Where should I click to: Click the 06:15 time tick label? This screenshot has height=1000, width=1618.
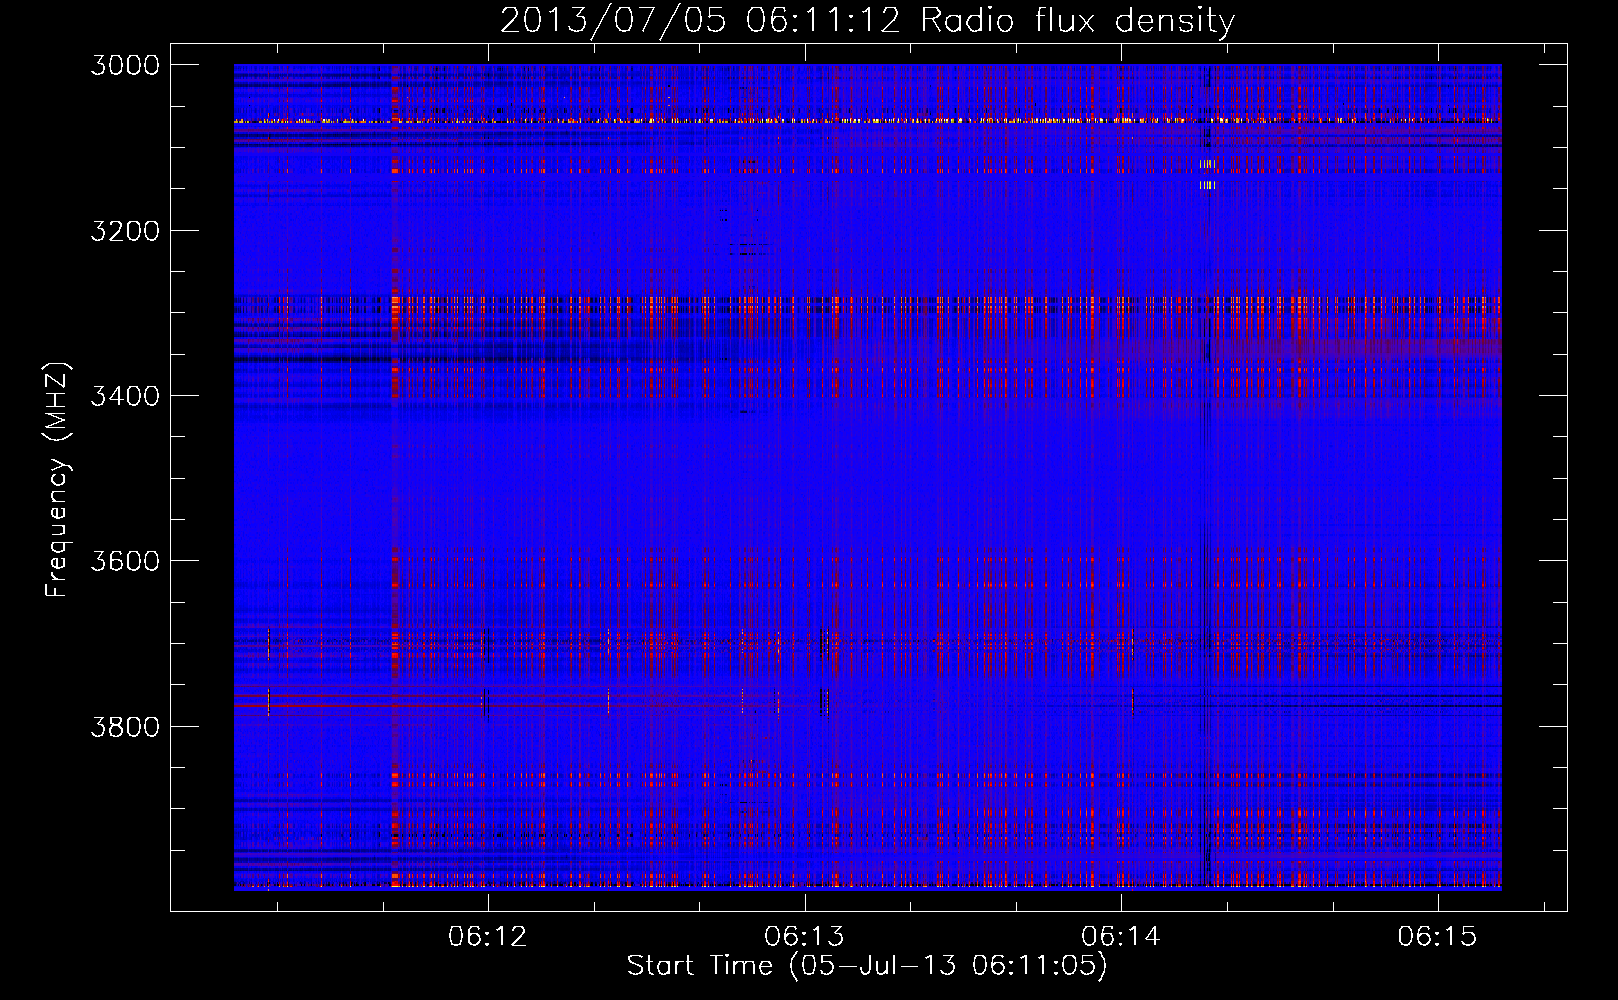coord(1437,936)
